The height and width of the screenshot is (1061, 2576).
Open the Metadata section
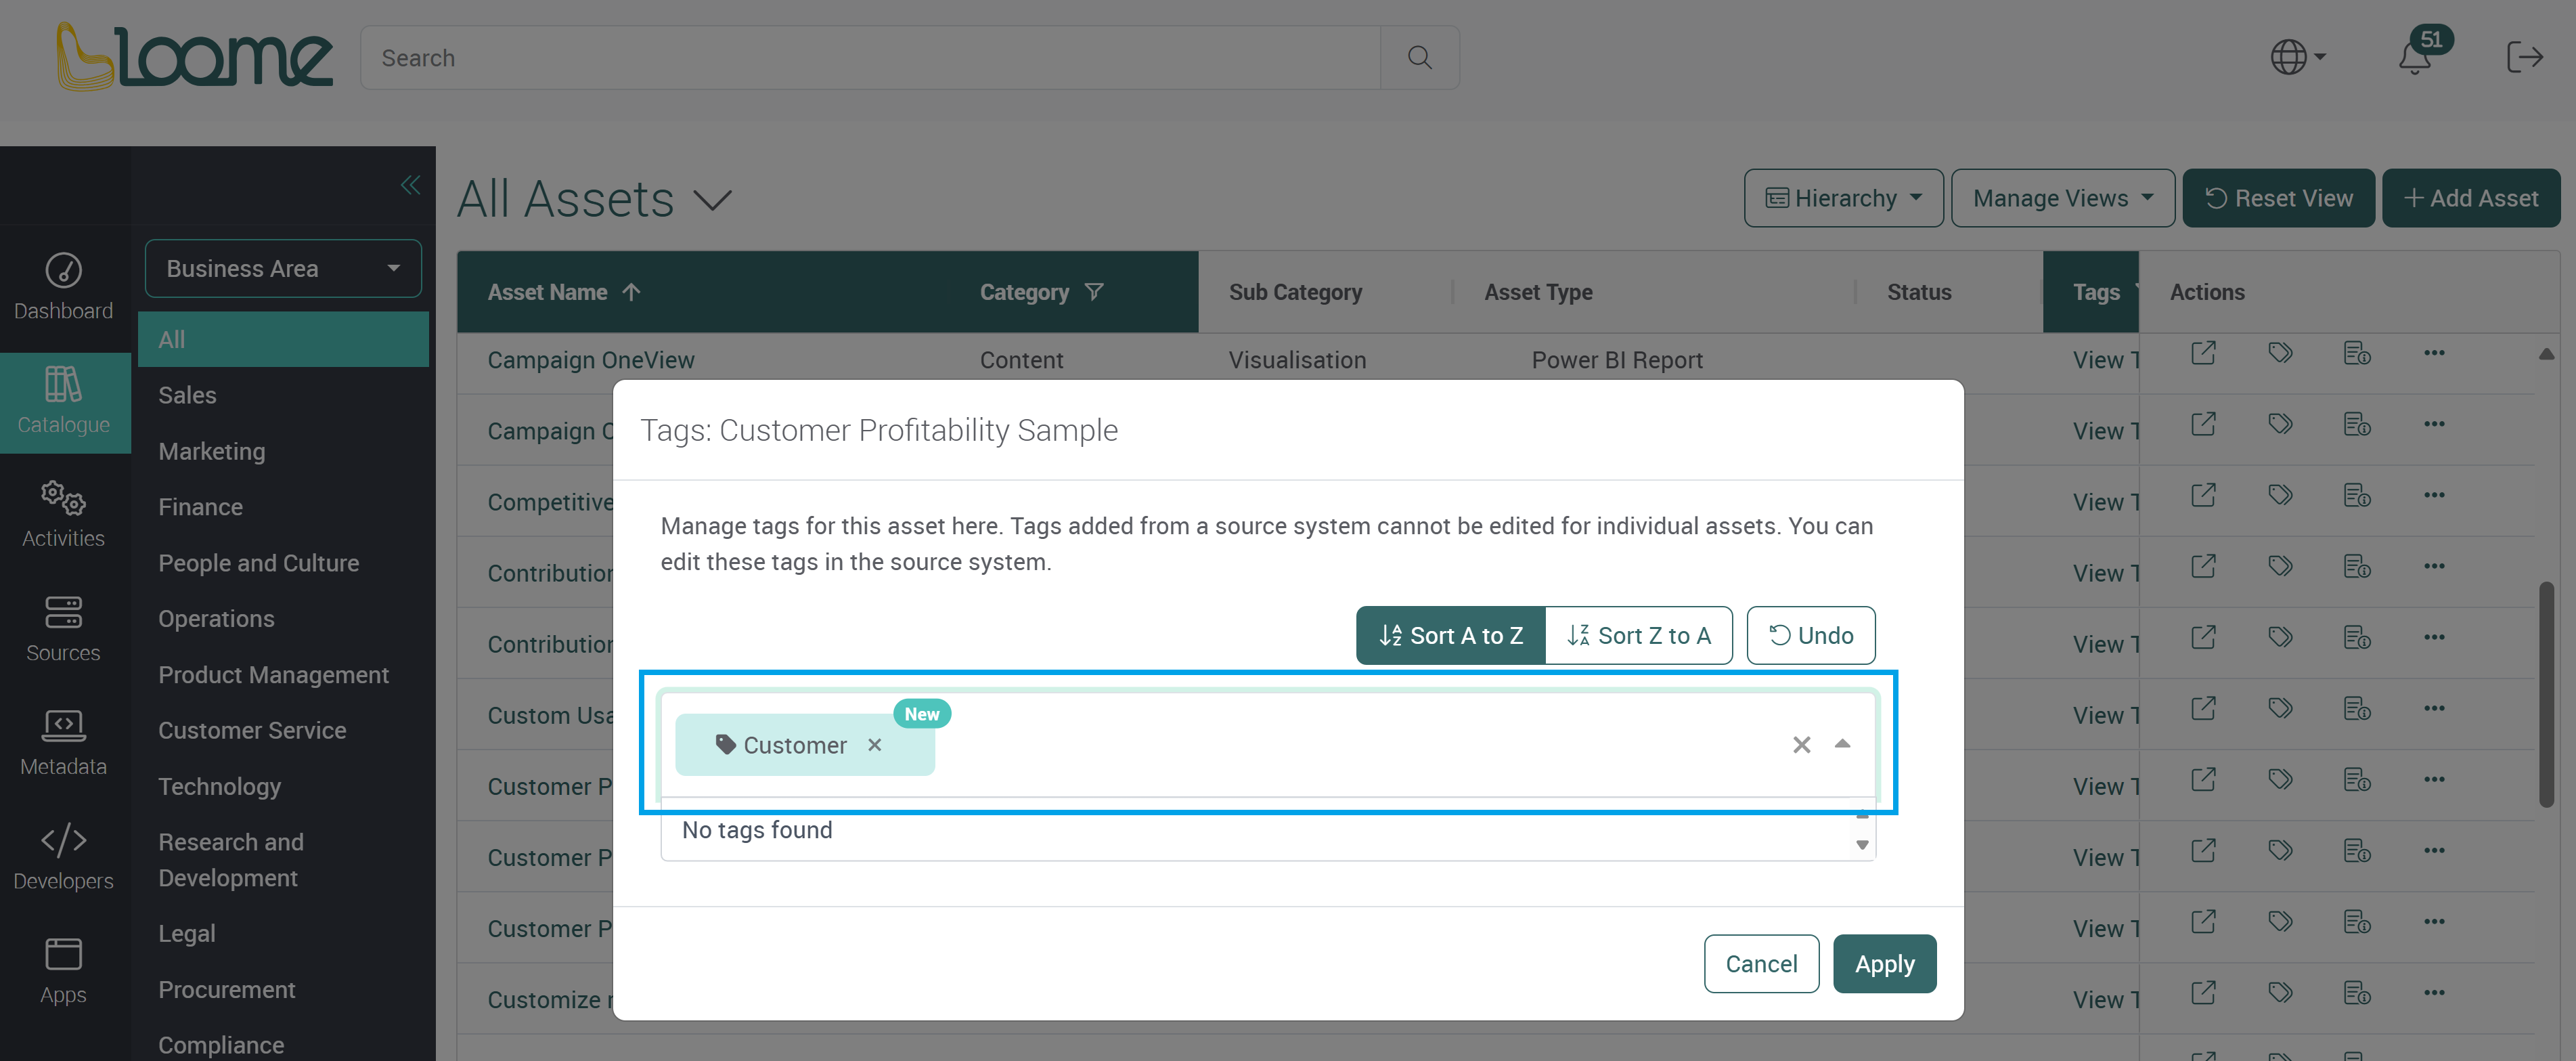point(63,743)
